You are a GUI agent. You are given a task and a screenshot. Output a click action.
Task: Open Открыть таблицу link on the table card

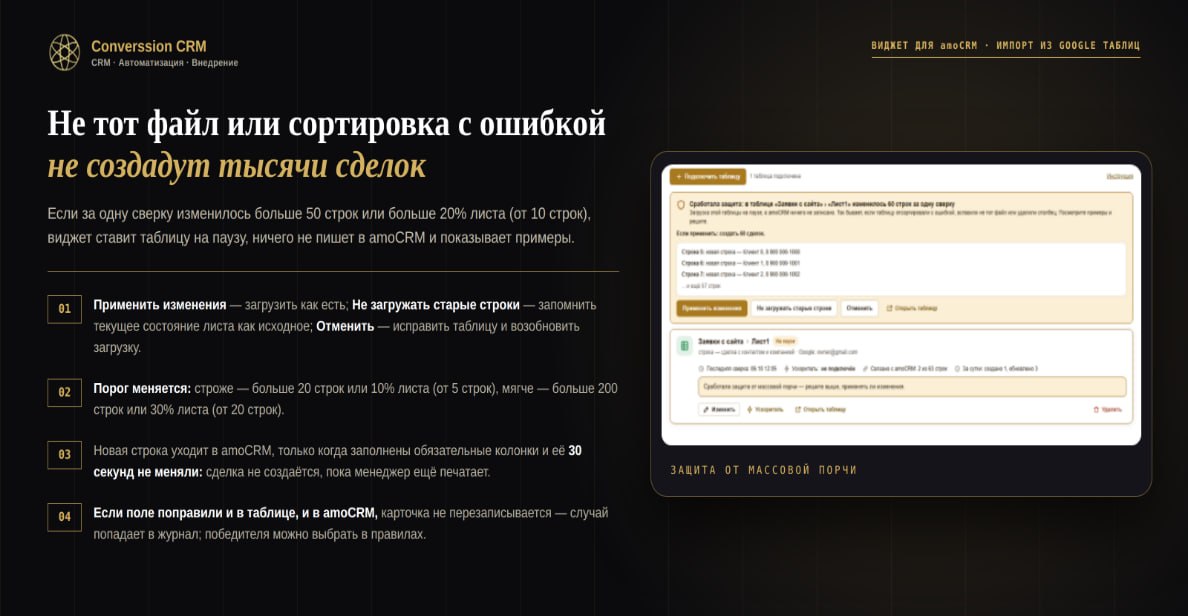coord(820,409)
